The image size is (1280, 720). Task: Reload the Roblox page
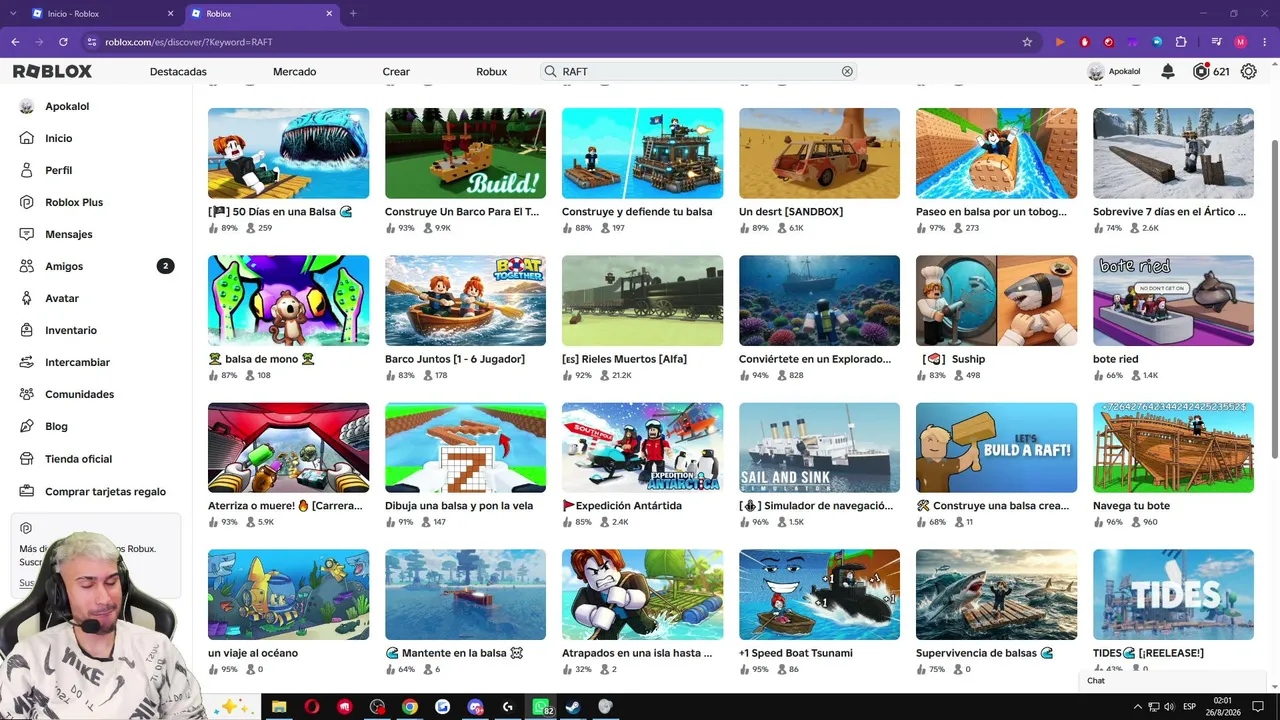tap(63, 42)
